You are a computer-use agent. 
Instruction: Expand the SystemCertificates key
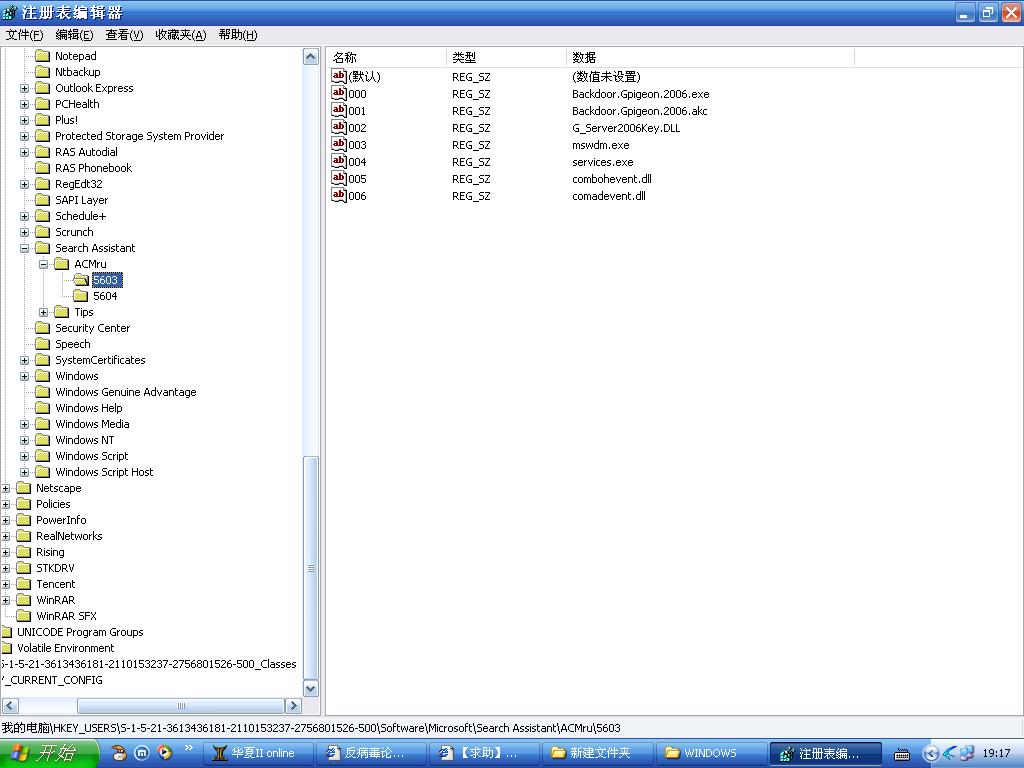point(24,360)
